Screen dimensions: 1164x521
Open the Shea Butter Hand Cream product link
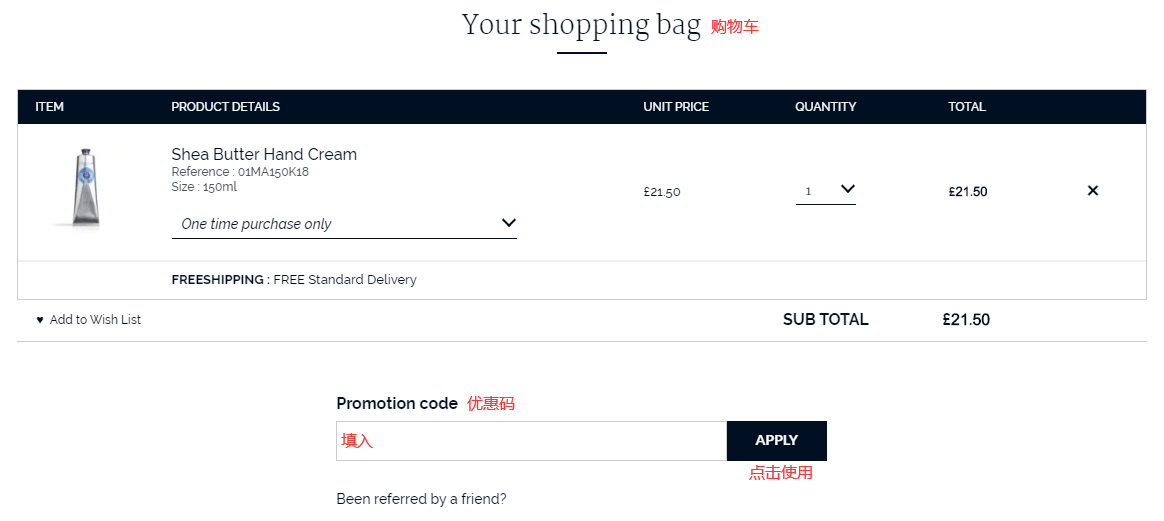[x=264, y=154]
